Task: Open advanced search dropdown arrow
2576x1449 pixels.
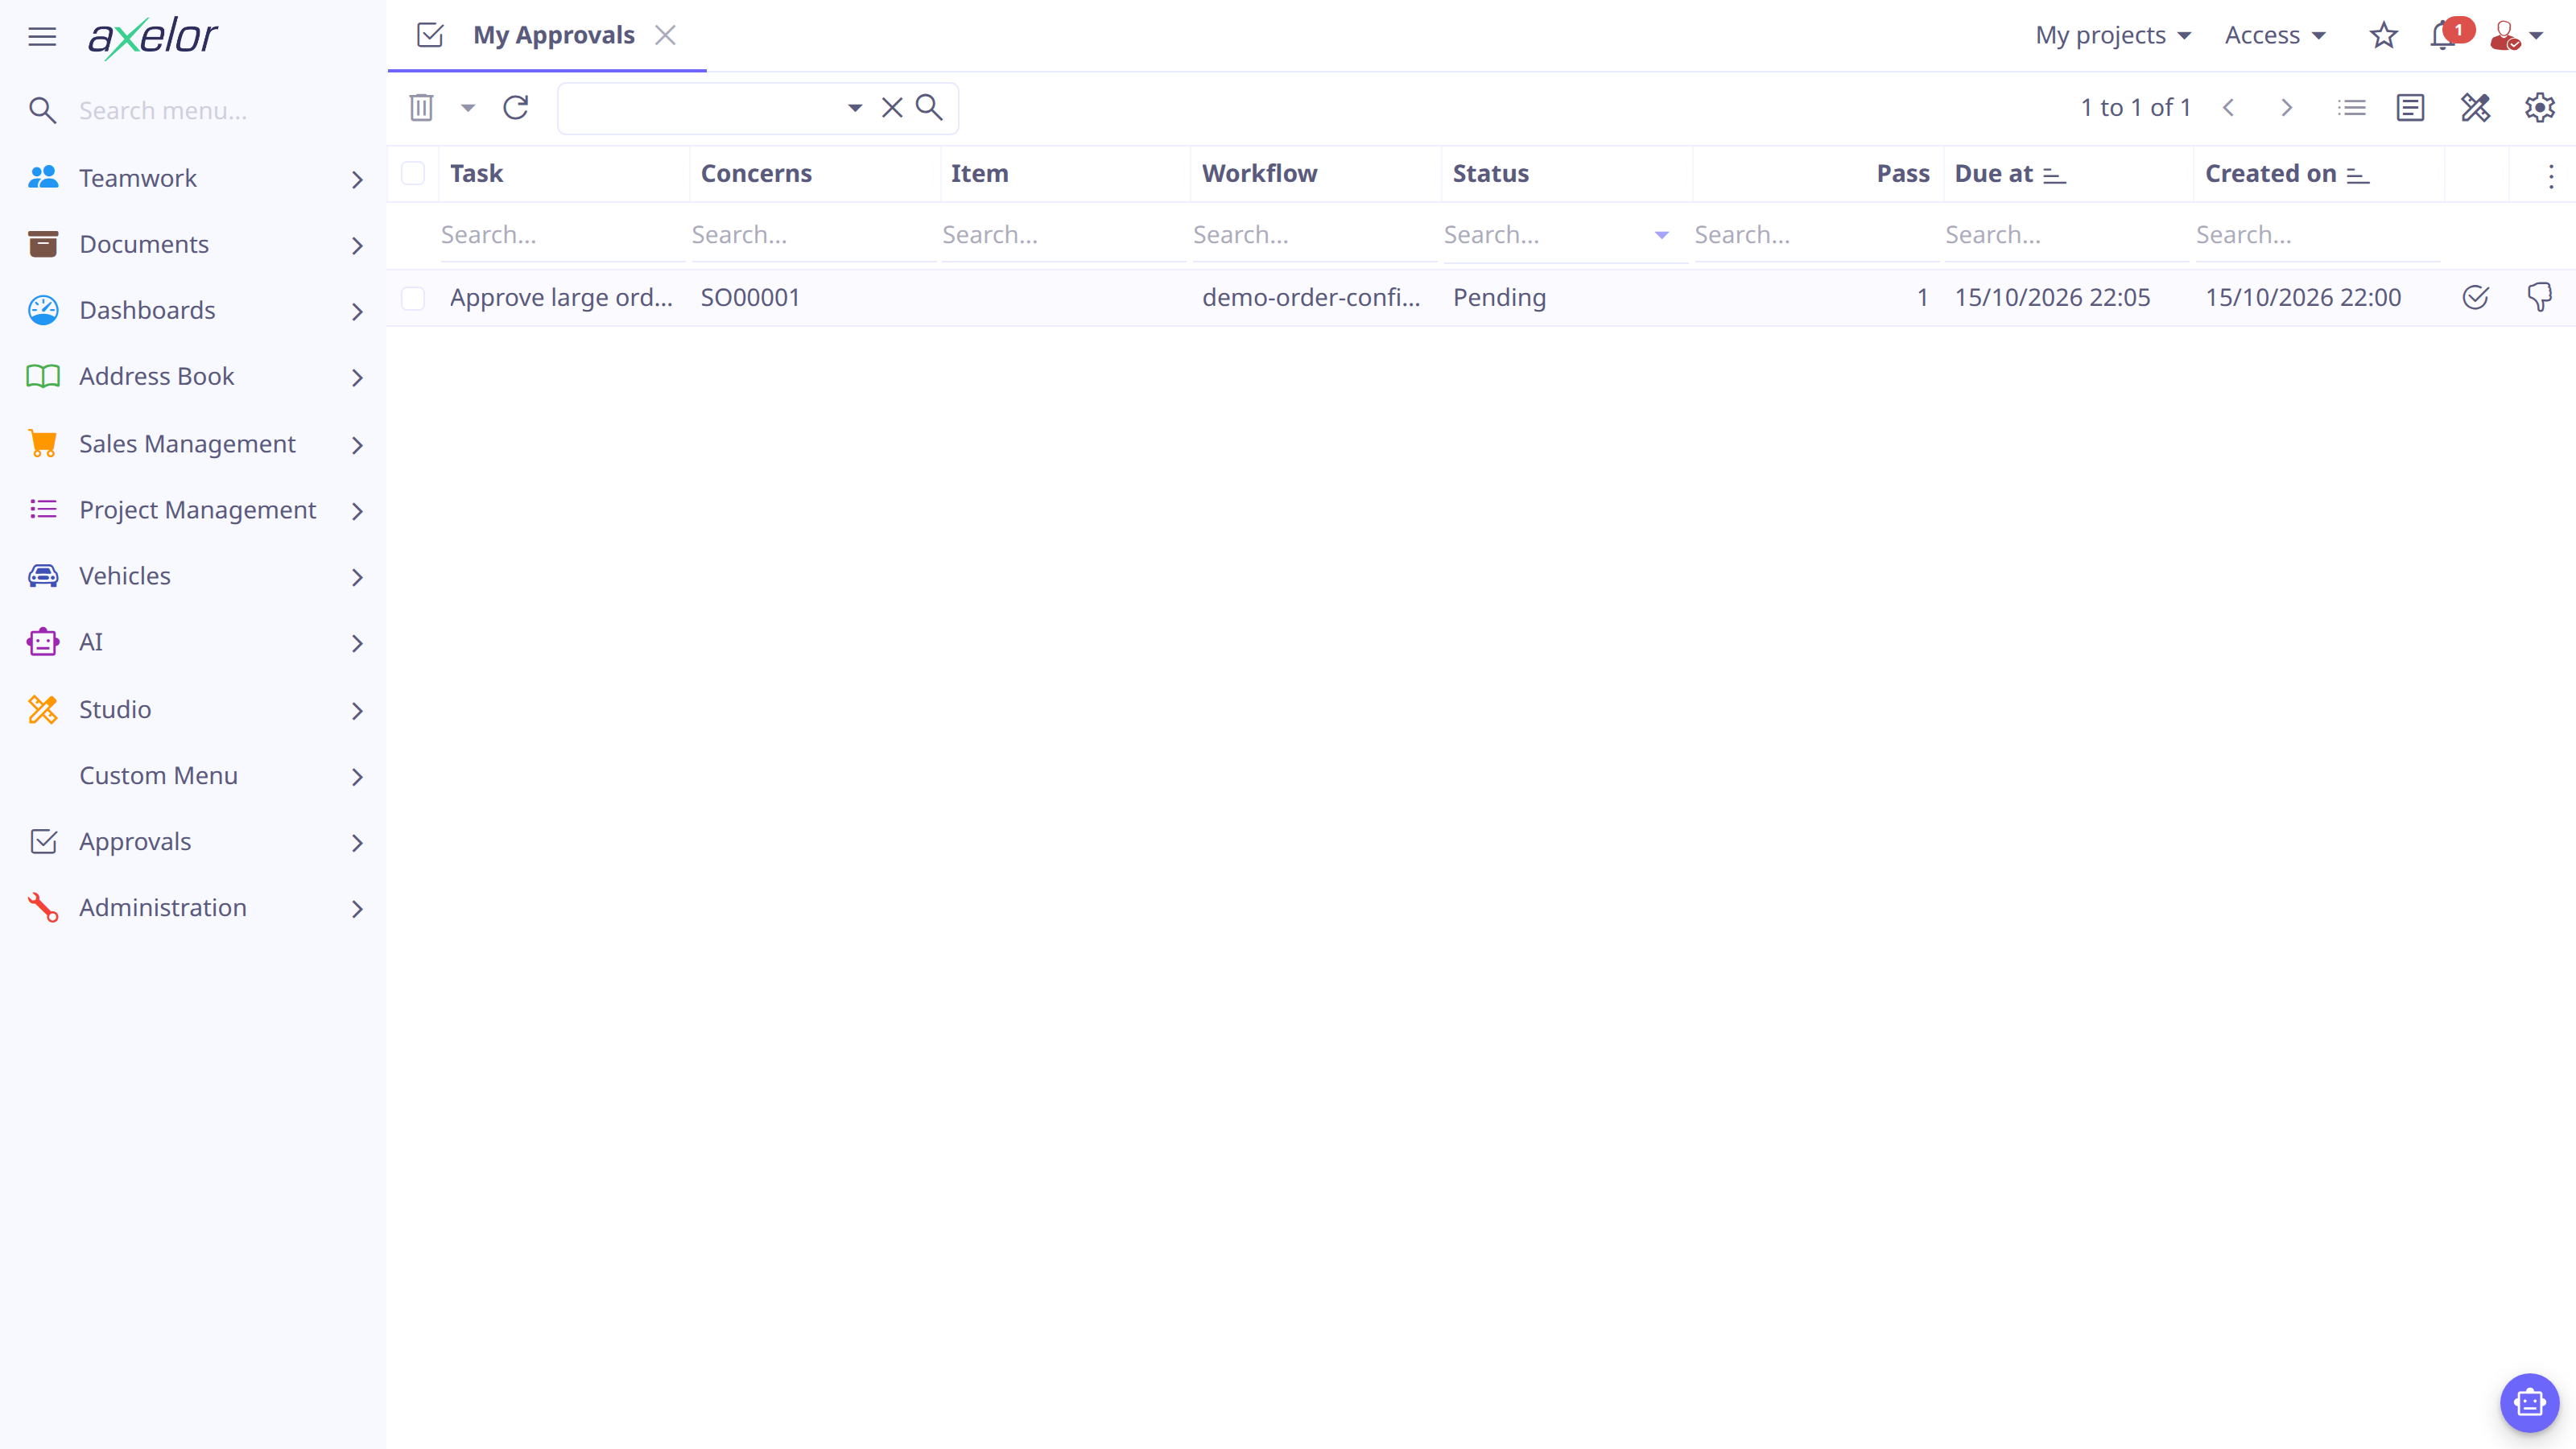Action: point(855,107)
